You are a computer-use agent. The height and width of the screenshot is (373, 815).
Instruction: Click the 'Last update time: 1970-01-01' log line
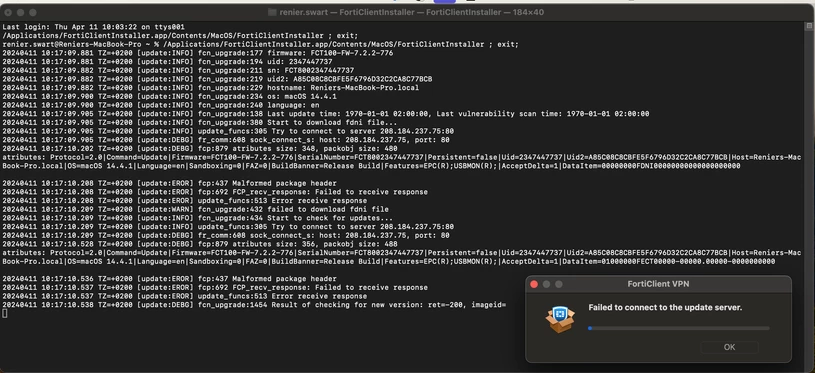click(326, 114)
